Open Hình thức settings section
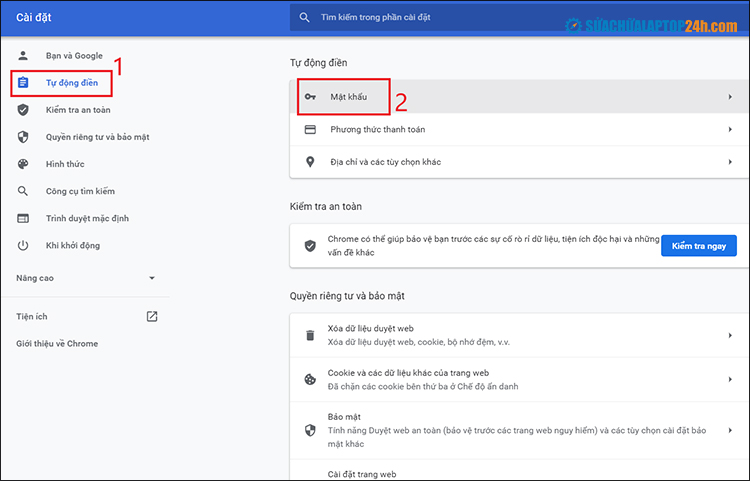750x481 pixels. [65, 164]
